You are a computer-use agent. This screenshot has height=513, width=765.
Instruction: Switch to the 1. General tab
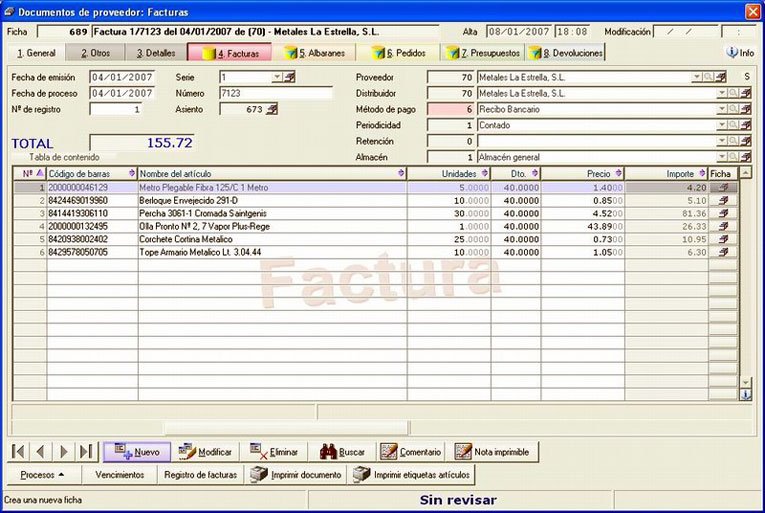click(x=36, y=53)
